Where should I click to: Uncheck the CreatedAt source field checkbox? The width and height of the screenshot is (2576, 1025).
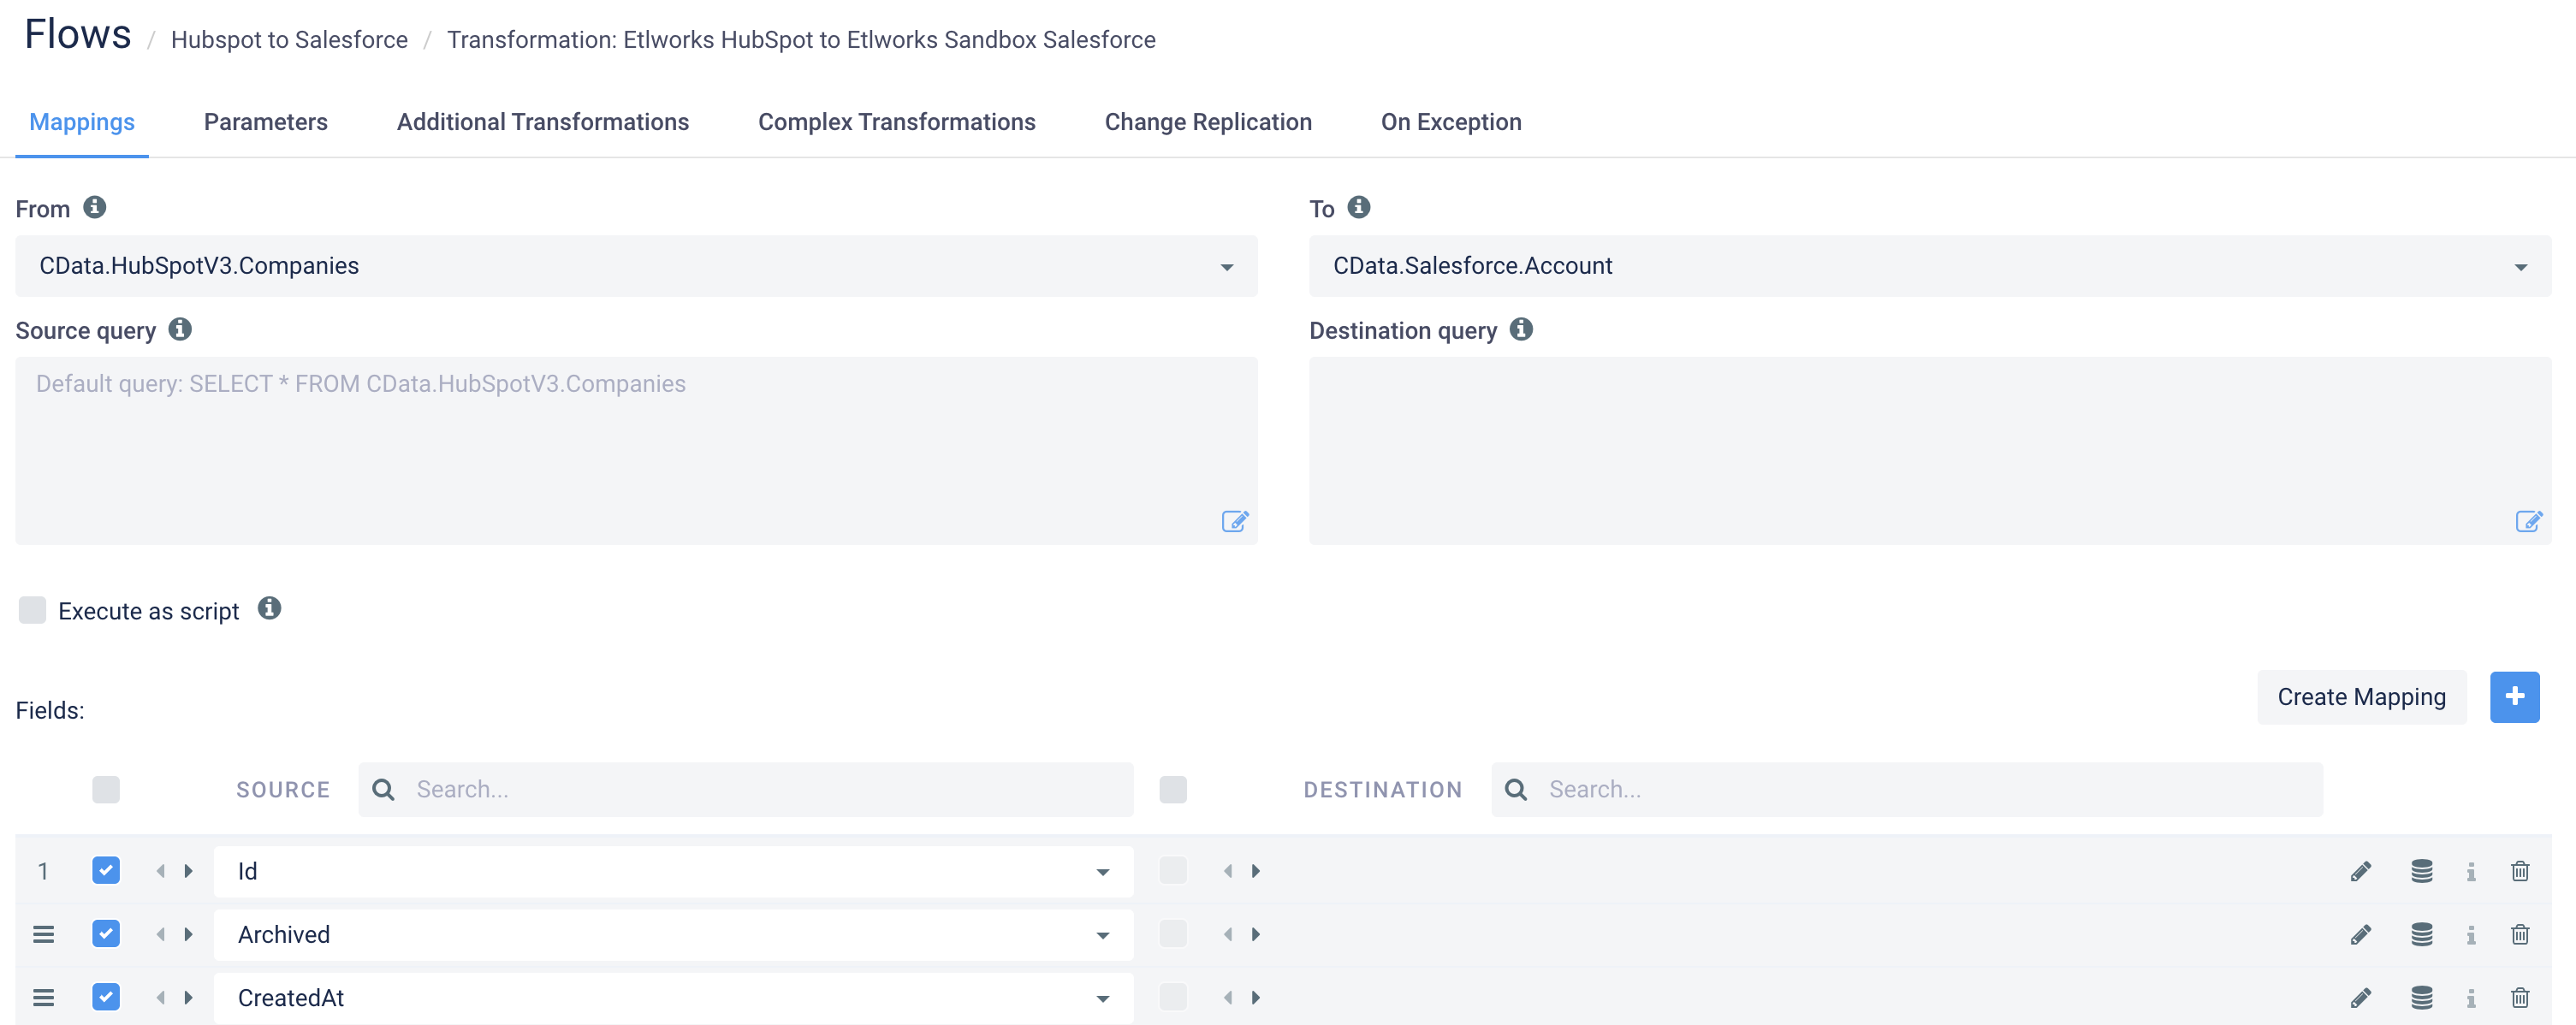pos(106,996)
